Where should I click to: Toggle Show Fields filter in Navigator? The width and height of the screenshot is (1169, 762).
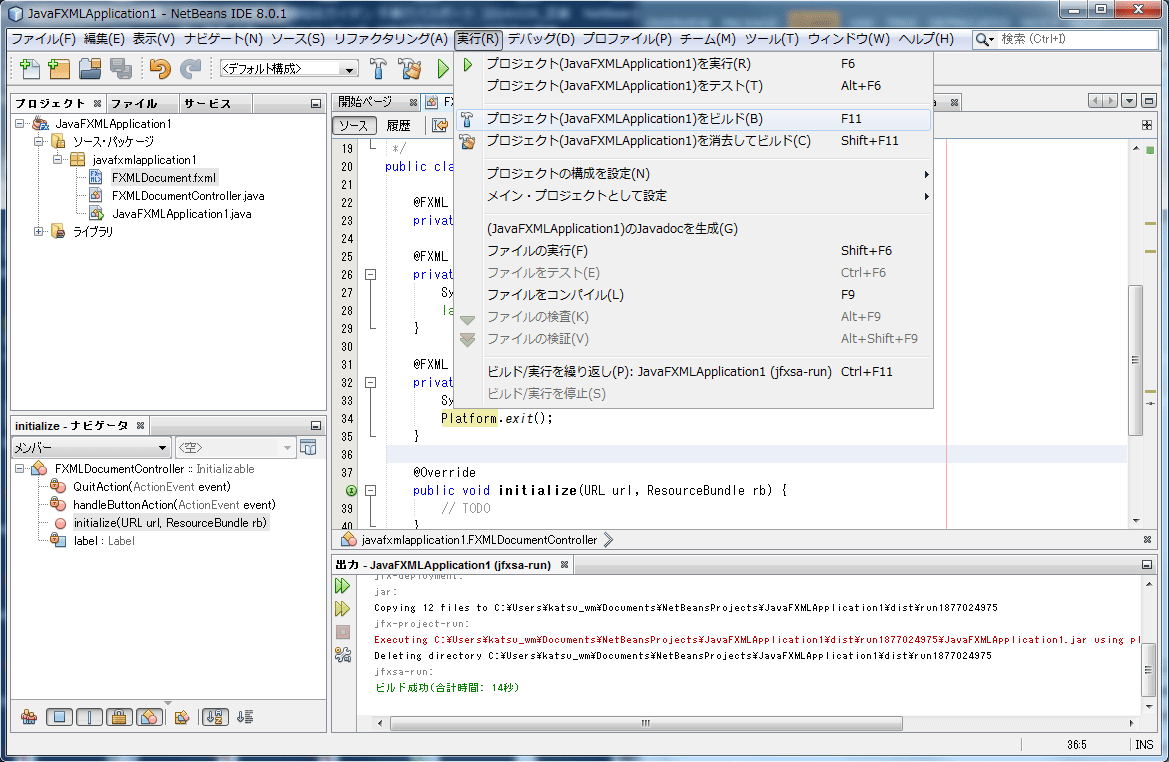[x=60, y=717]
